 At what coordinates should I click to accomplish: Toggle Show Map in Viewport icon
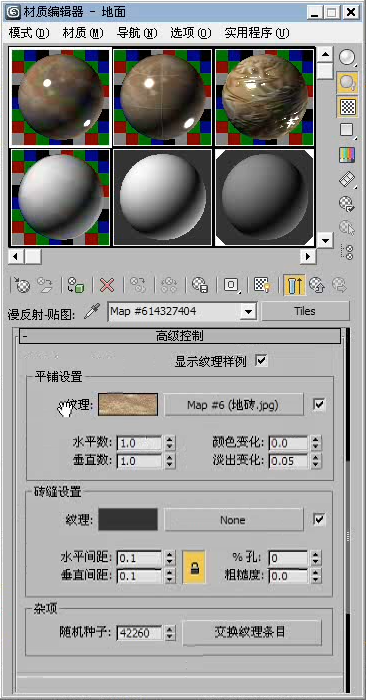[262, 285]
